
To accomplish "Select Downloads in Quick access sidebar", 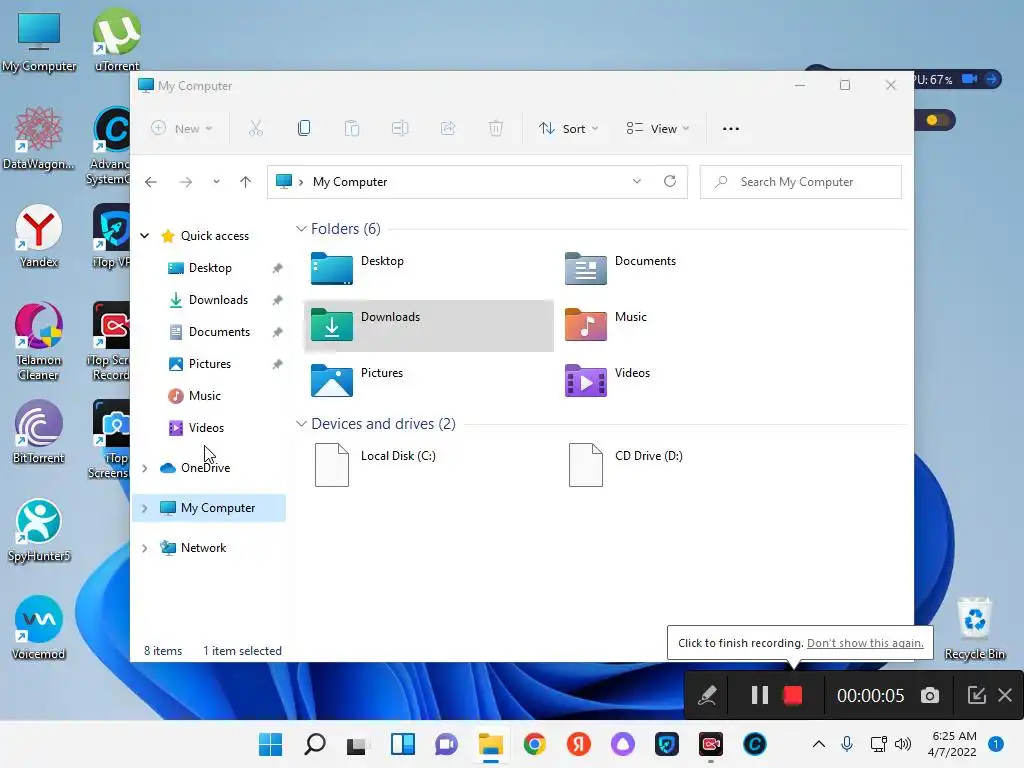I will pos(218,300).
